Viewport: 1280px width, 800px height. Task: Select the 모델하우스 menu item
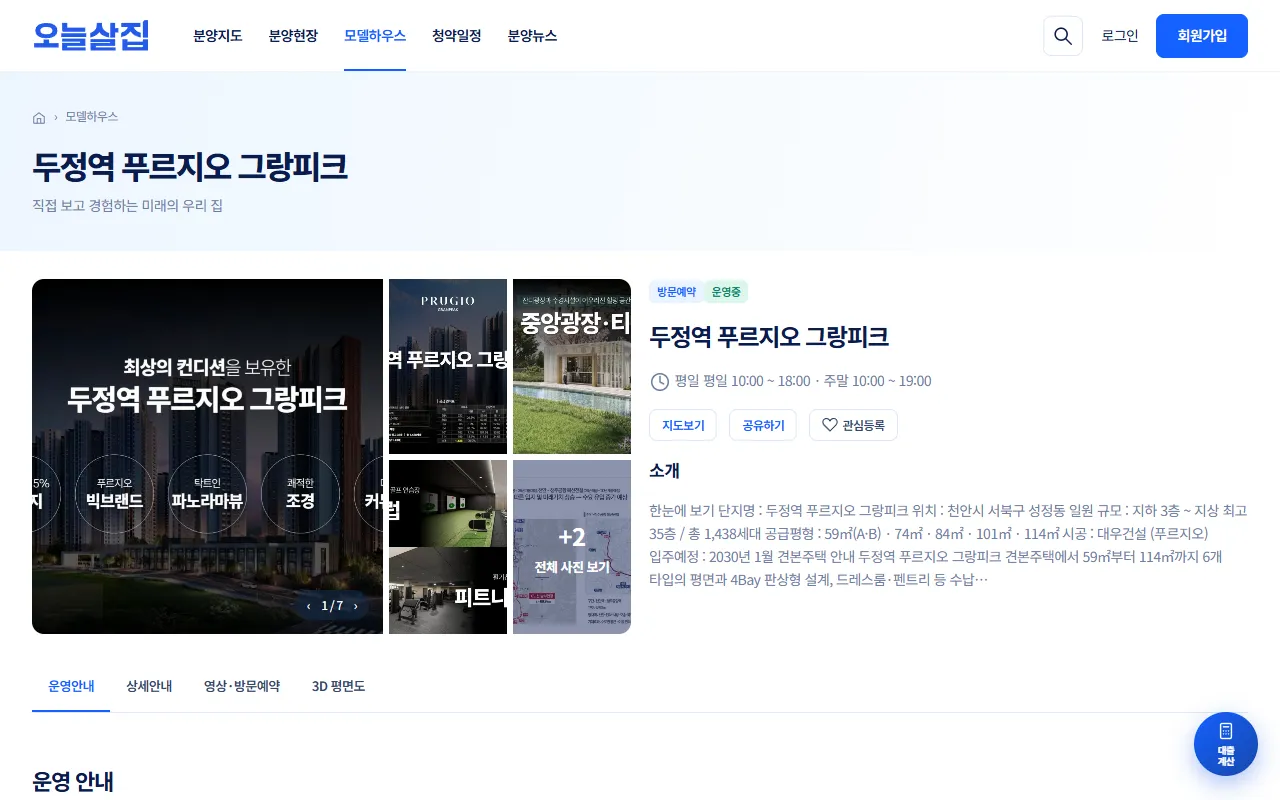point(375,36)
